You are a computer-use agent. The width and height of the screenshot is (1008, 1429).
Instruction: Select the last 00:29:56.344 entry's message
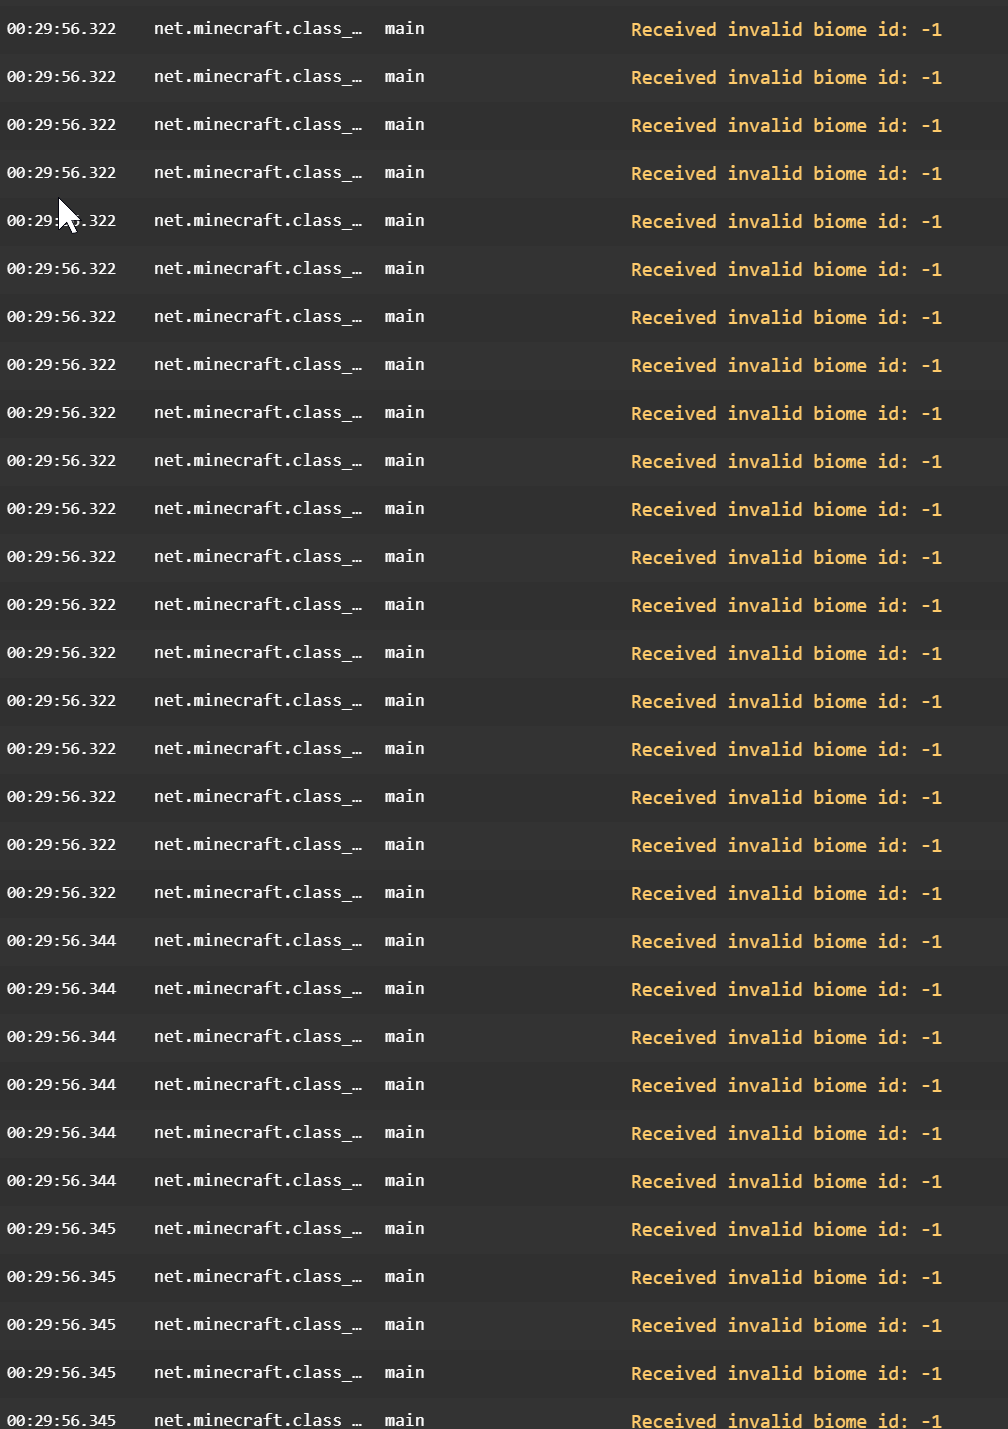click(x=786, y=1181)
